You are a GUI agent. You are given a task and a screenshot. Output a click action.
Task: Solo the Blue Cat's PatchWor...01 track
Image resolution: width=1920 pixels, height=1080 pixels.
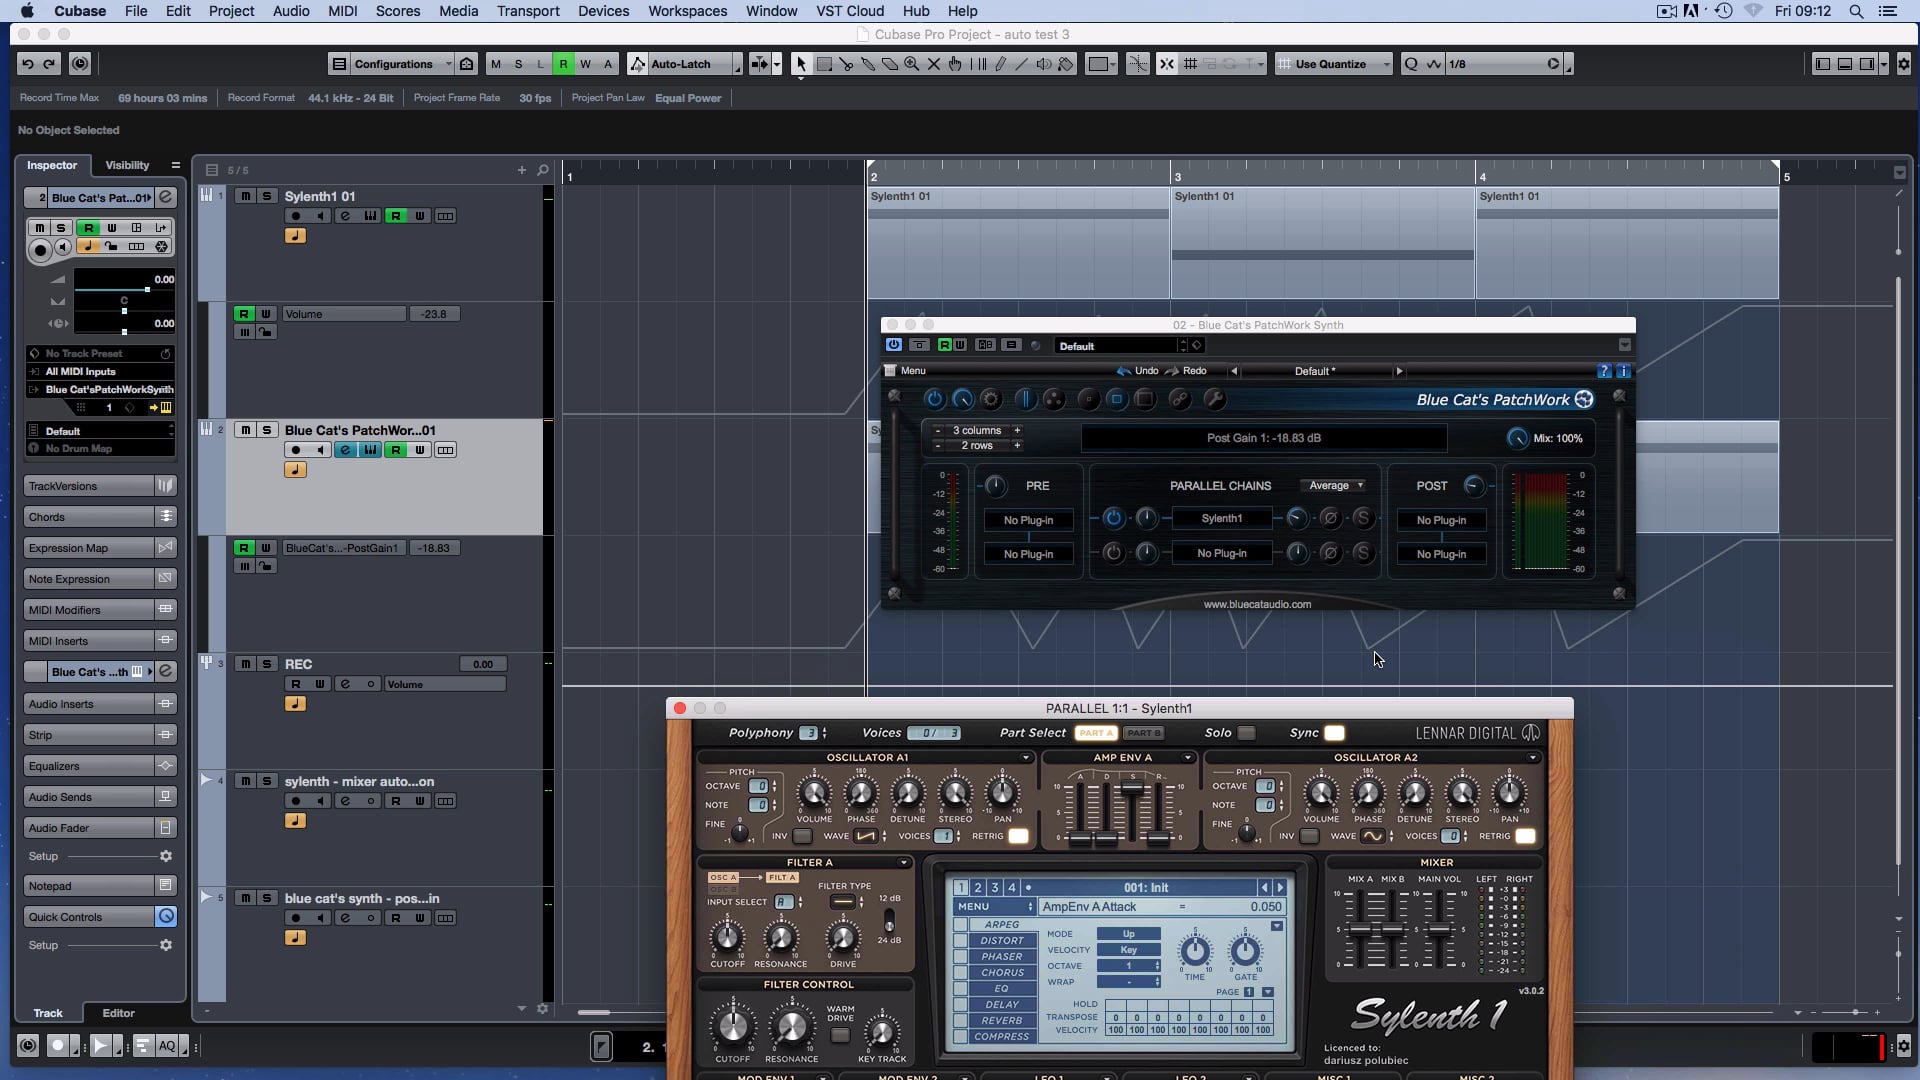coord(267,430)
